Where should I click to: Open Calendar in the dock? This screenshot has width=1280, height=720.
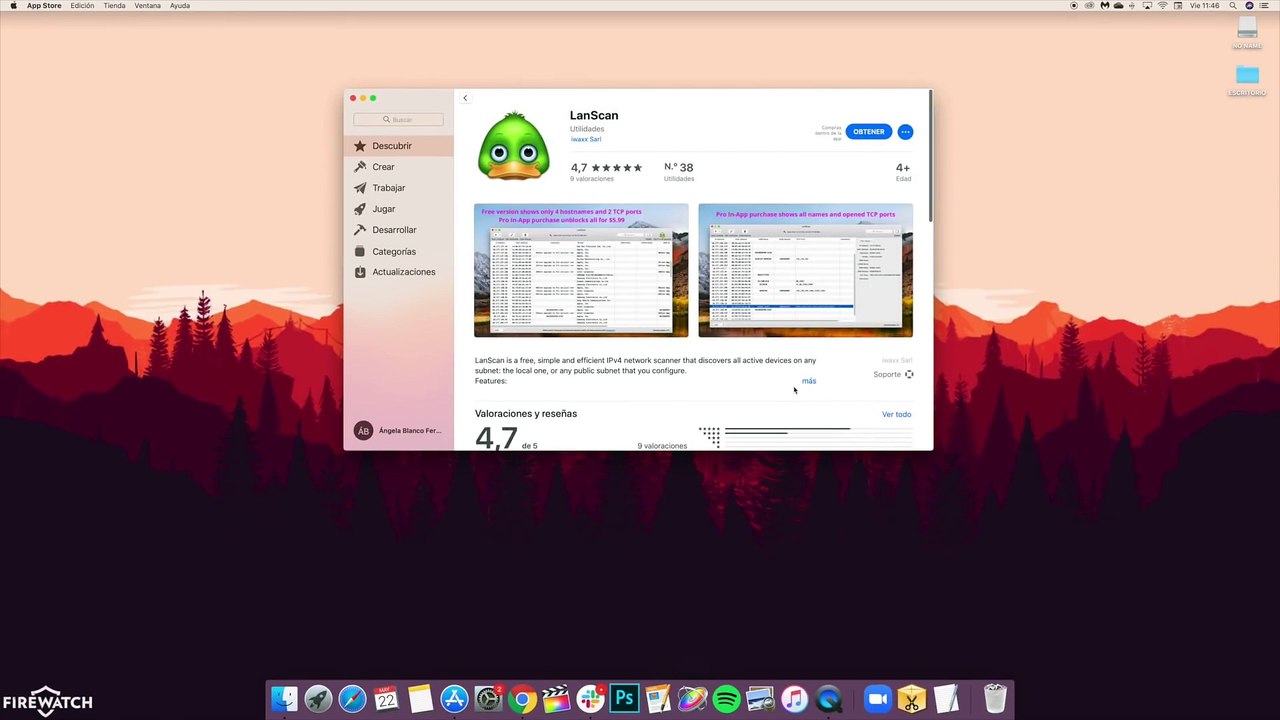(x=386, y=699)
